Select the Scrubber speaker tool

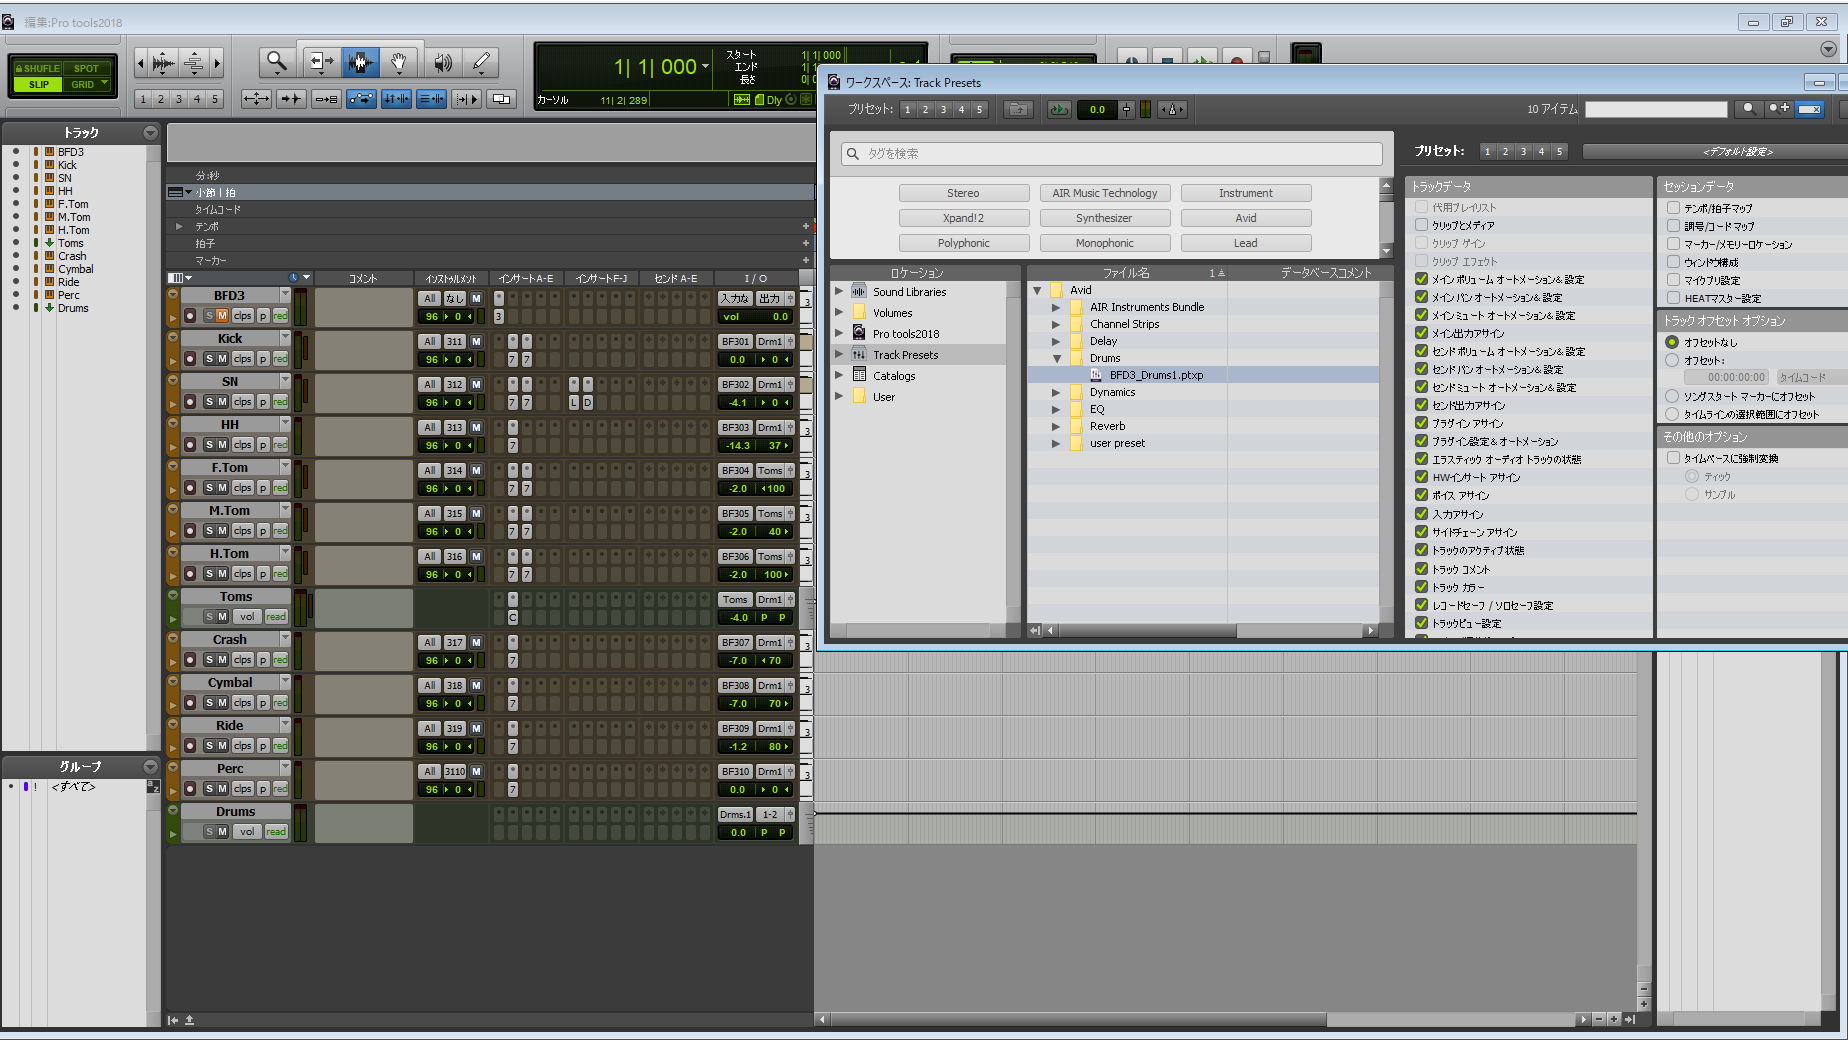[x=442, y=63]
